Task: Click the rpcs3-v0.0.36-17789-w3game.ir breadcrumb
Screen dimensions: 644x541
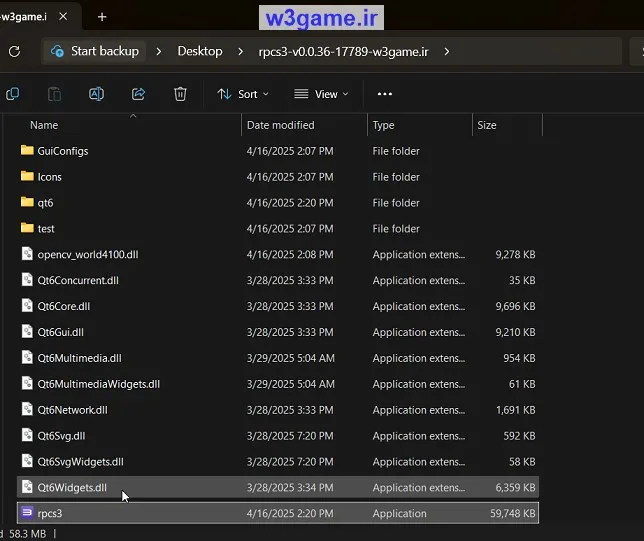Action: coord(343,52)
